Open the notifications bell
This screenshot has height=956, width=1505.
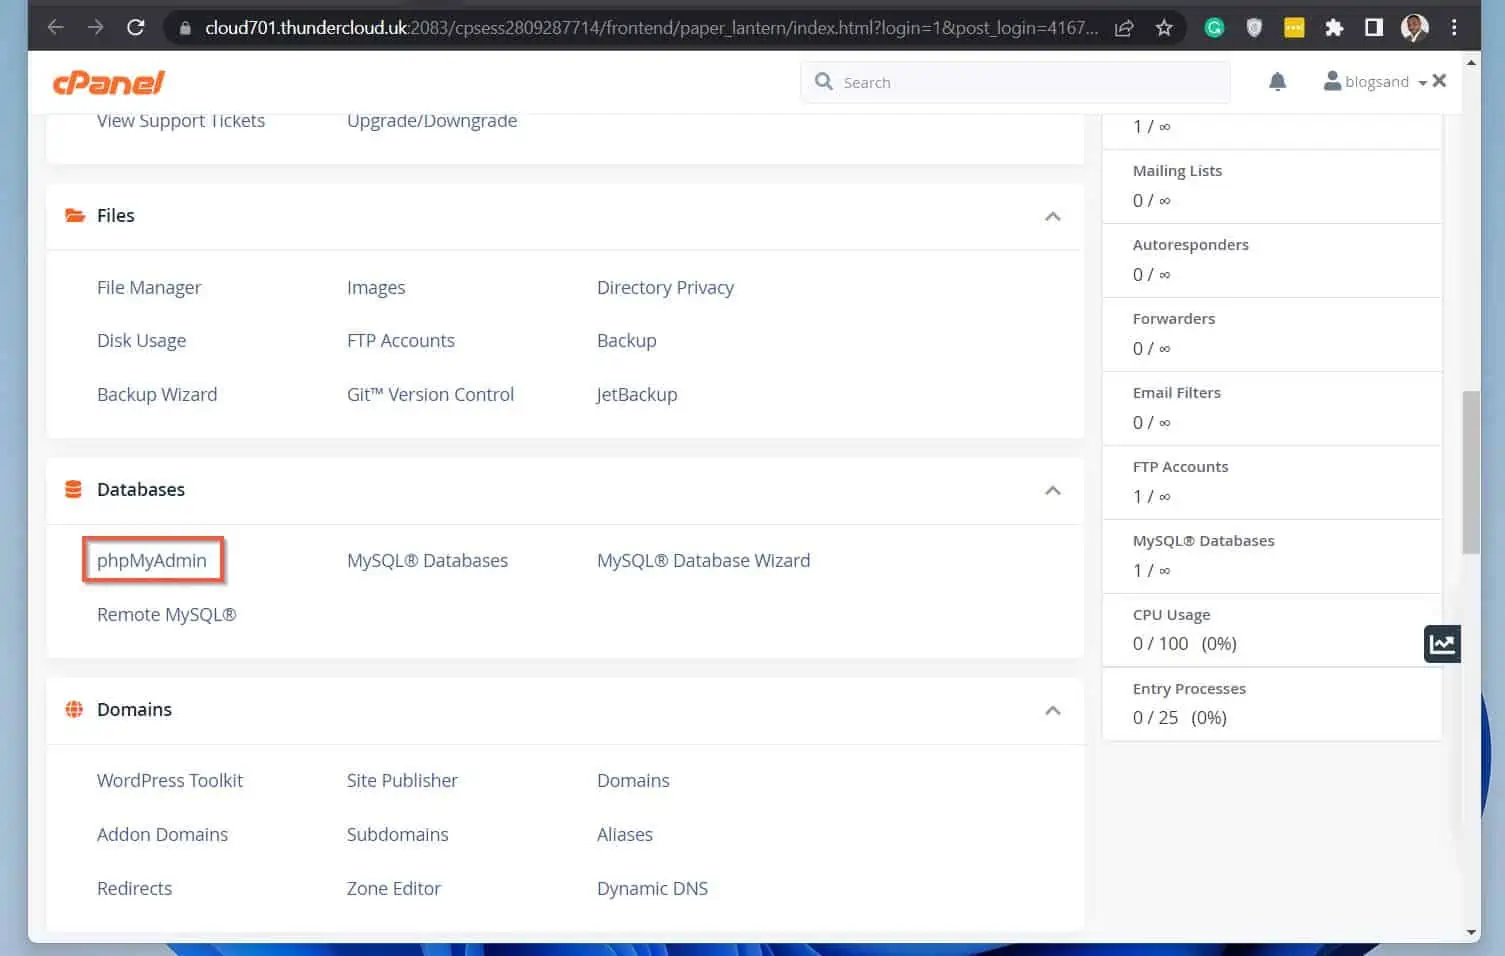click(1277, 82)
